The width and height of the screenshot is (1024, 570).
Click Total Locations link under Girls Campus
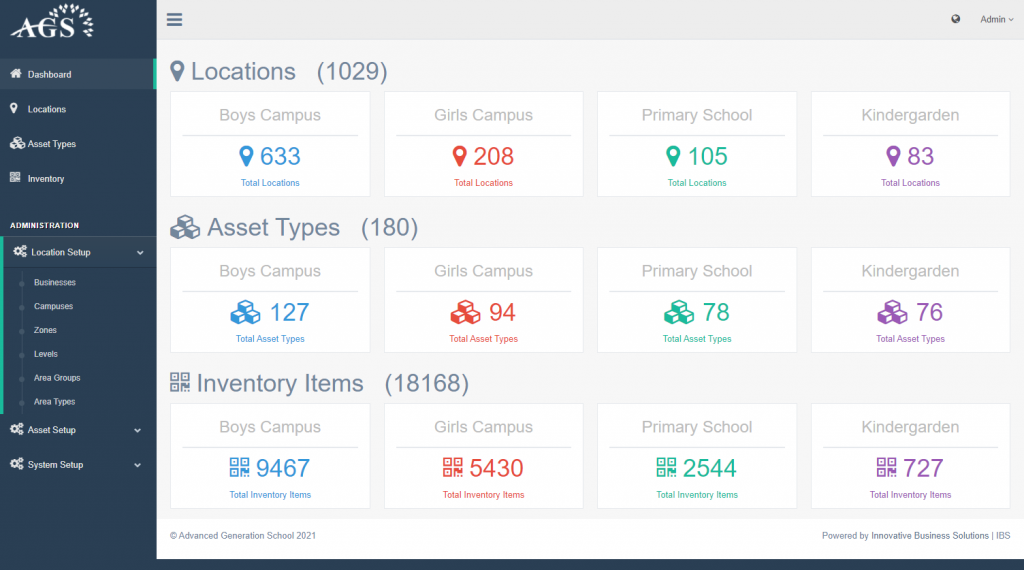(483, 183)
